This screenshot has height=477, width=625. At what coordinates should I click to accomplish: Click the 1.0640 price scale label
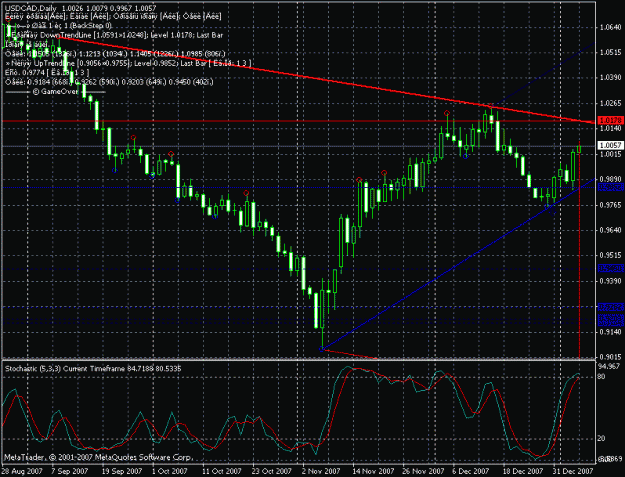click(610, 27)
